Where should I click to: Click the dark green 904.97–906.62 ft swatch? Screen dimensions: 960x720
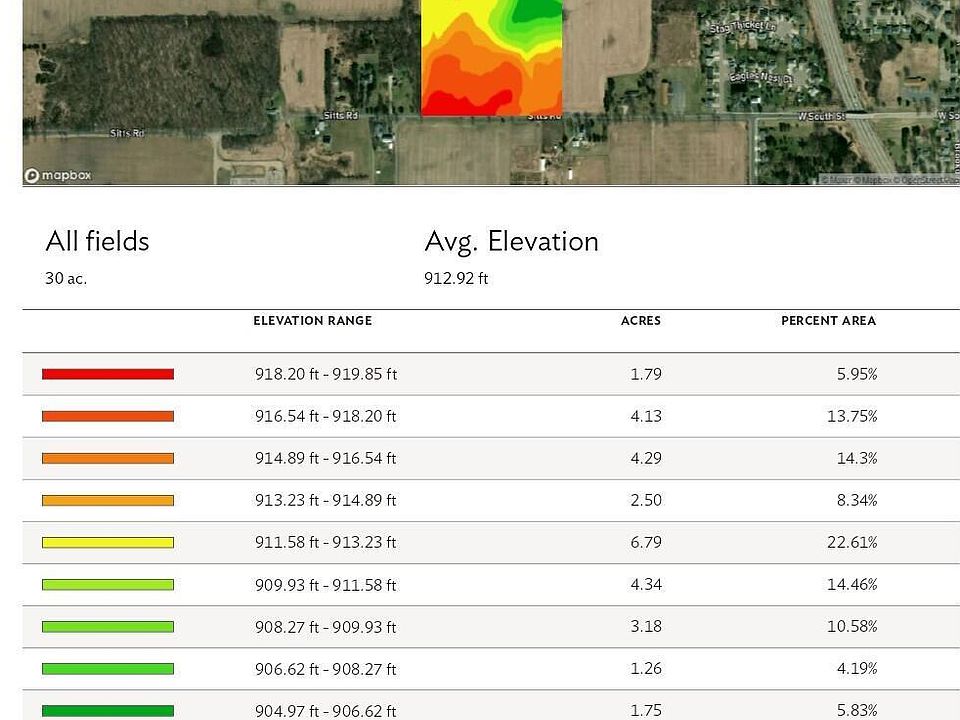coord(108,710)
